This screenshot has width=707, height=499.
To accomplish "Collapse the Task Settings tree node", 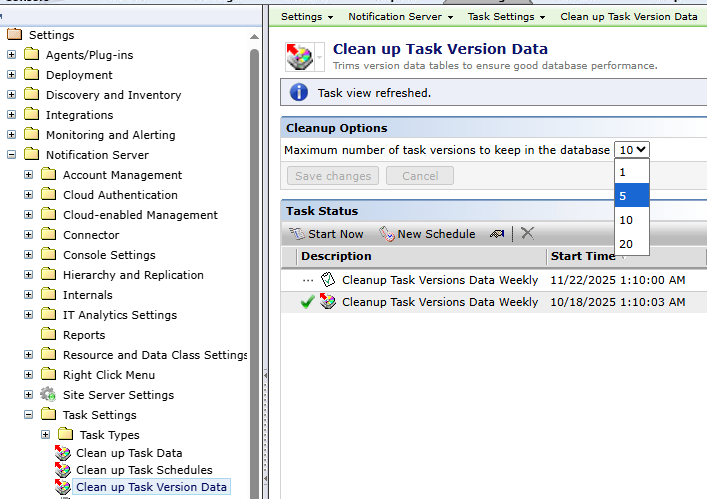I will (29, 415).
